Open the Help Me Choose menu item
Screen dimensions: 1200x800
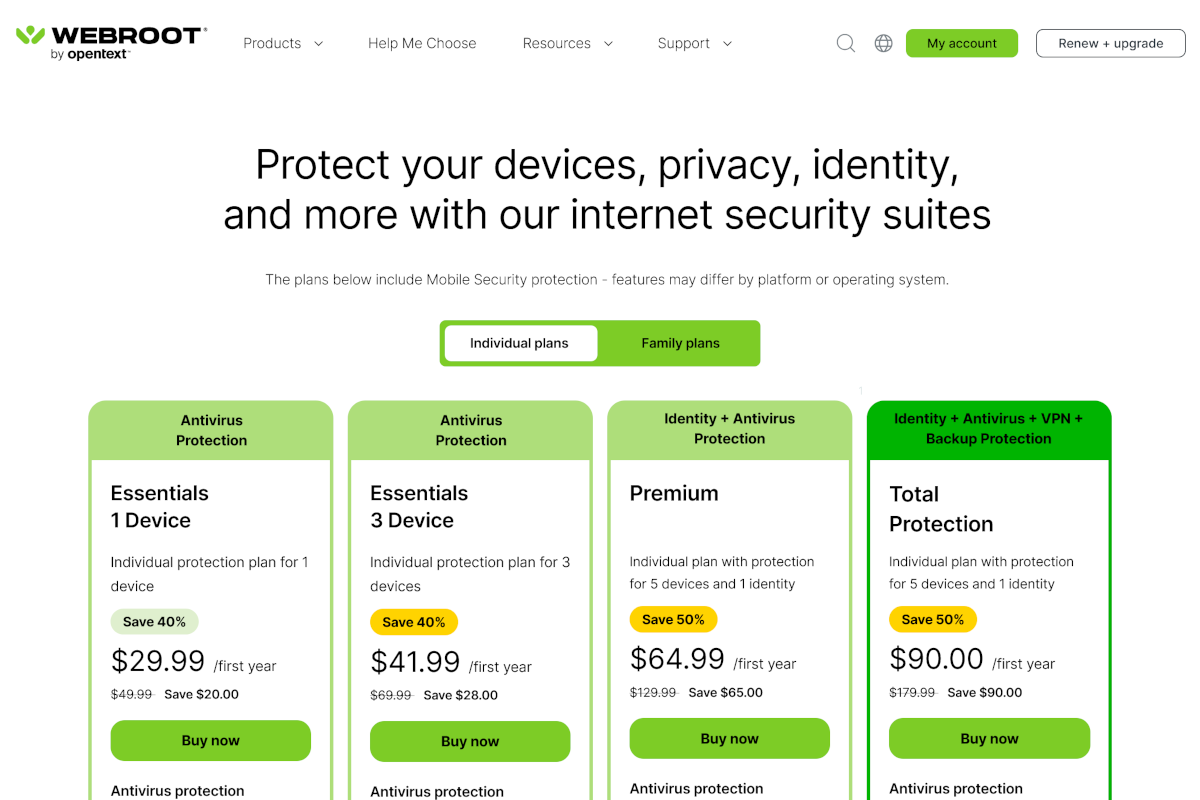(x=422, y=43)
